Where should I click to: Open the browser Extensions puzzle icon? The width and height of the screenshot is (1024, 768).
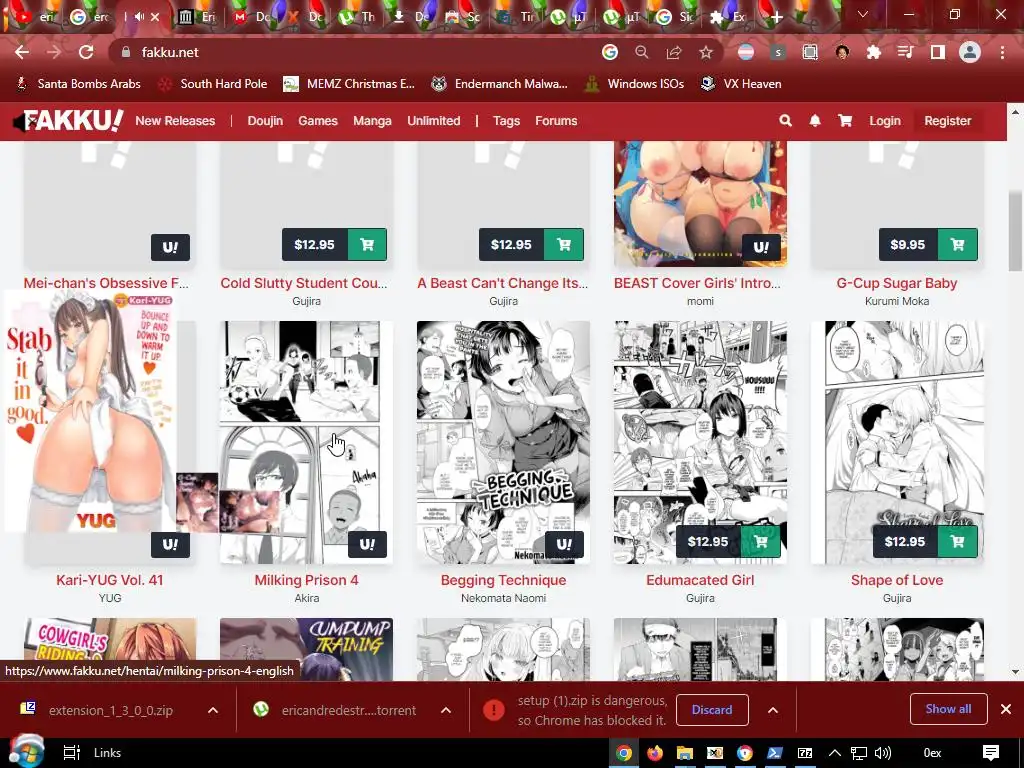(x=874, y=52)
